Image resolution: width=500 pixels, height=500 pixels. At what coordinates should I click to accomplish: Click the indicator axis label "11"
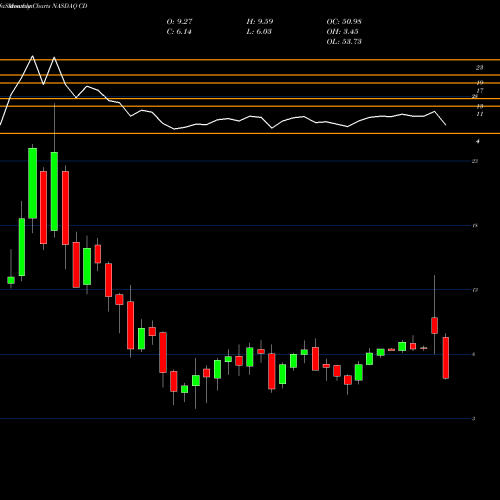point(480,114)
